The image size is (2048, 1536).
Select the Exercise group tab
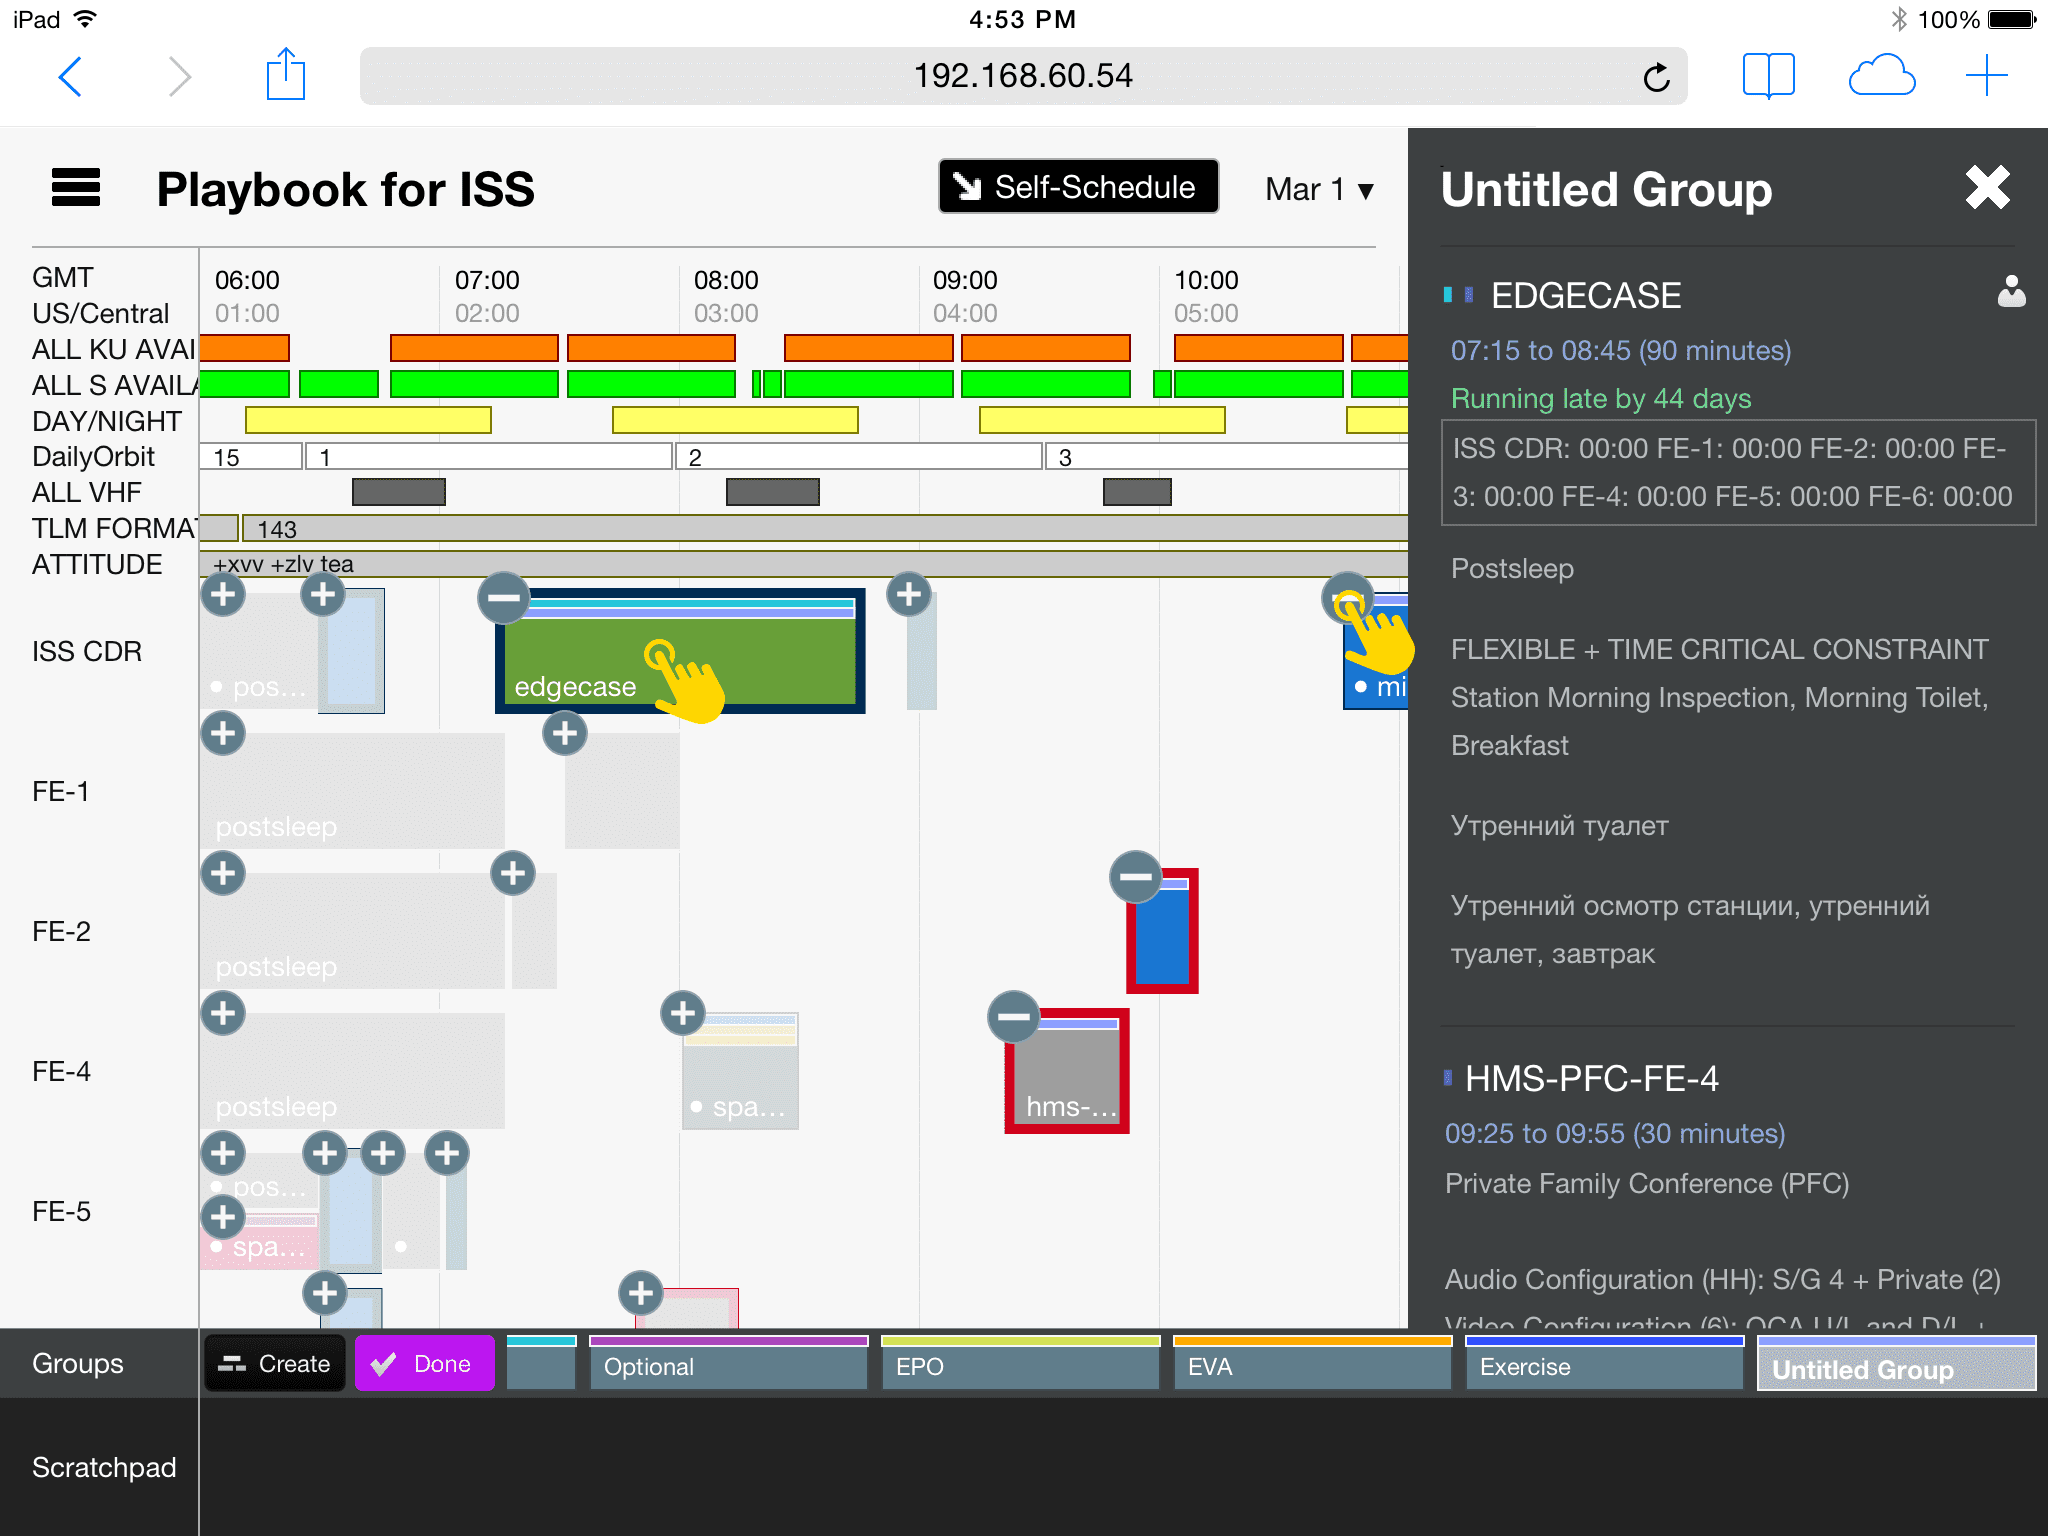[x=1605, y=1363]
